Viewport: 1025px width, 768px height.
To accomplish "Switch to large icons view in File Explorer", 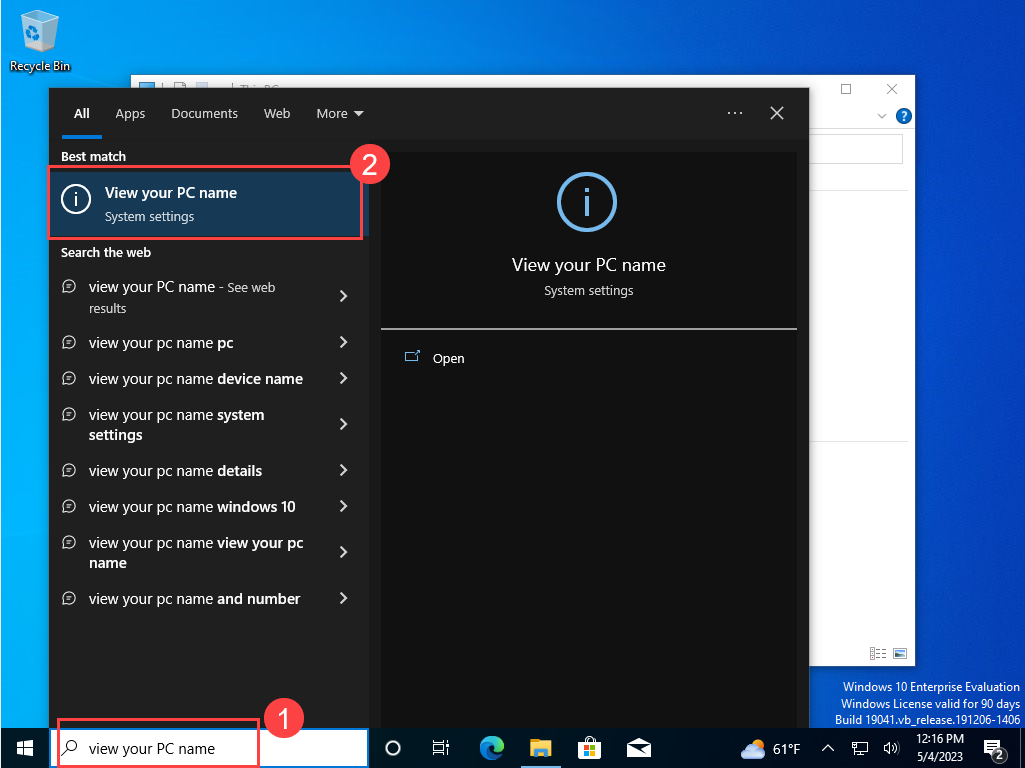I will [x=900, y=653].
